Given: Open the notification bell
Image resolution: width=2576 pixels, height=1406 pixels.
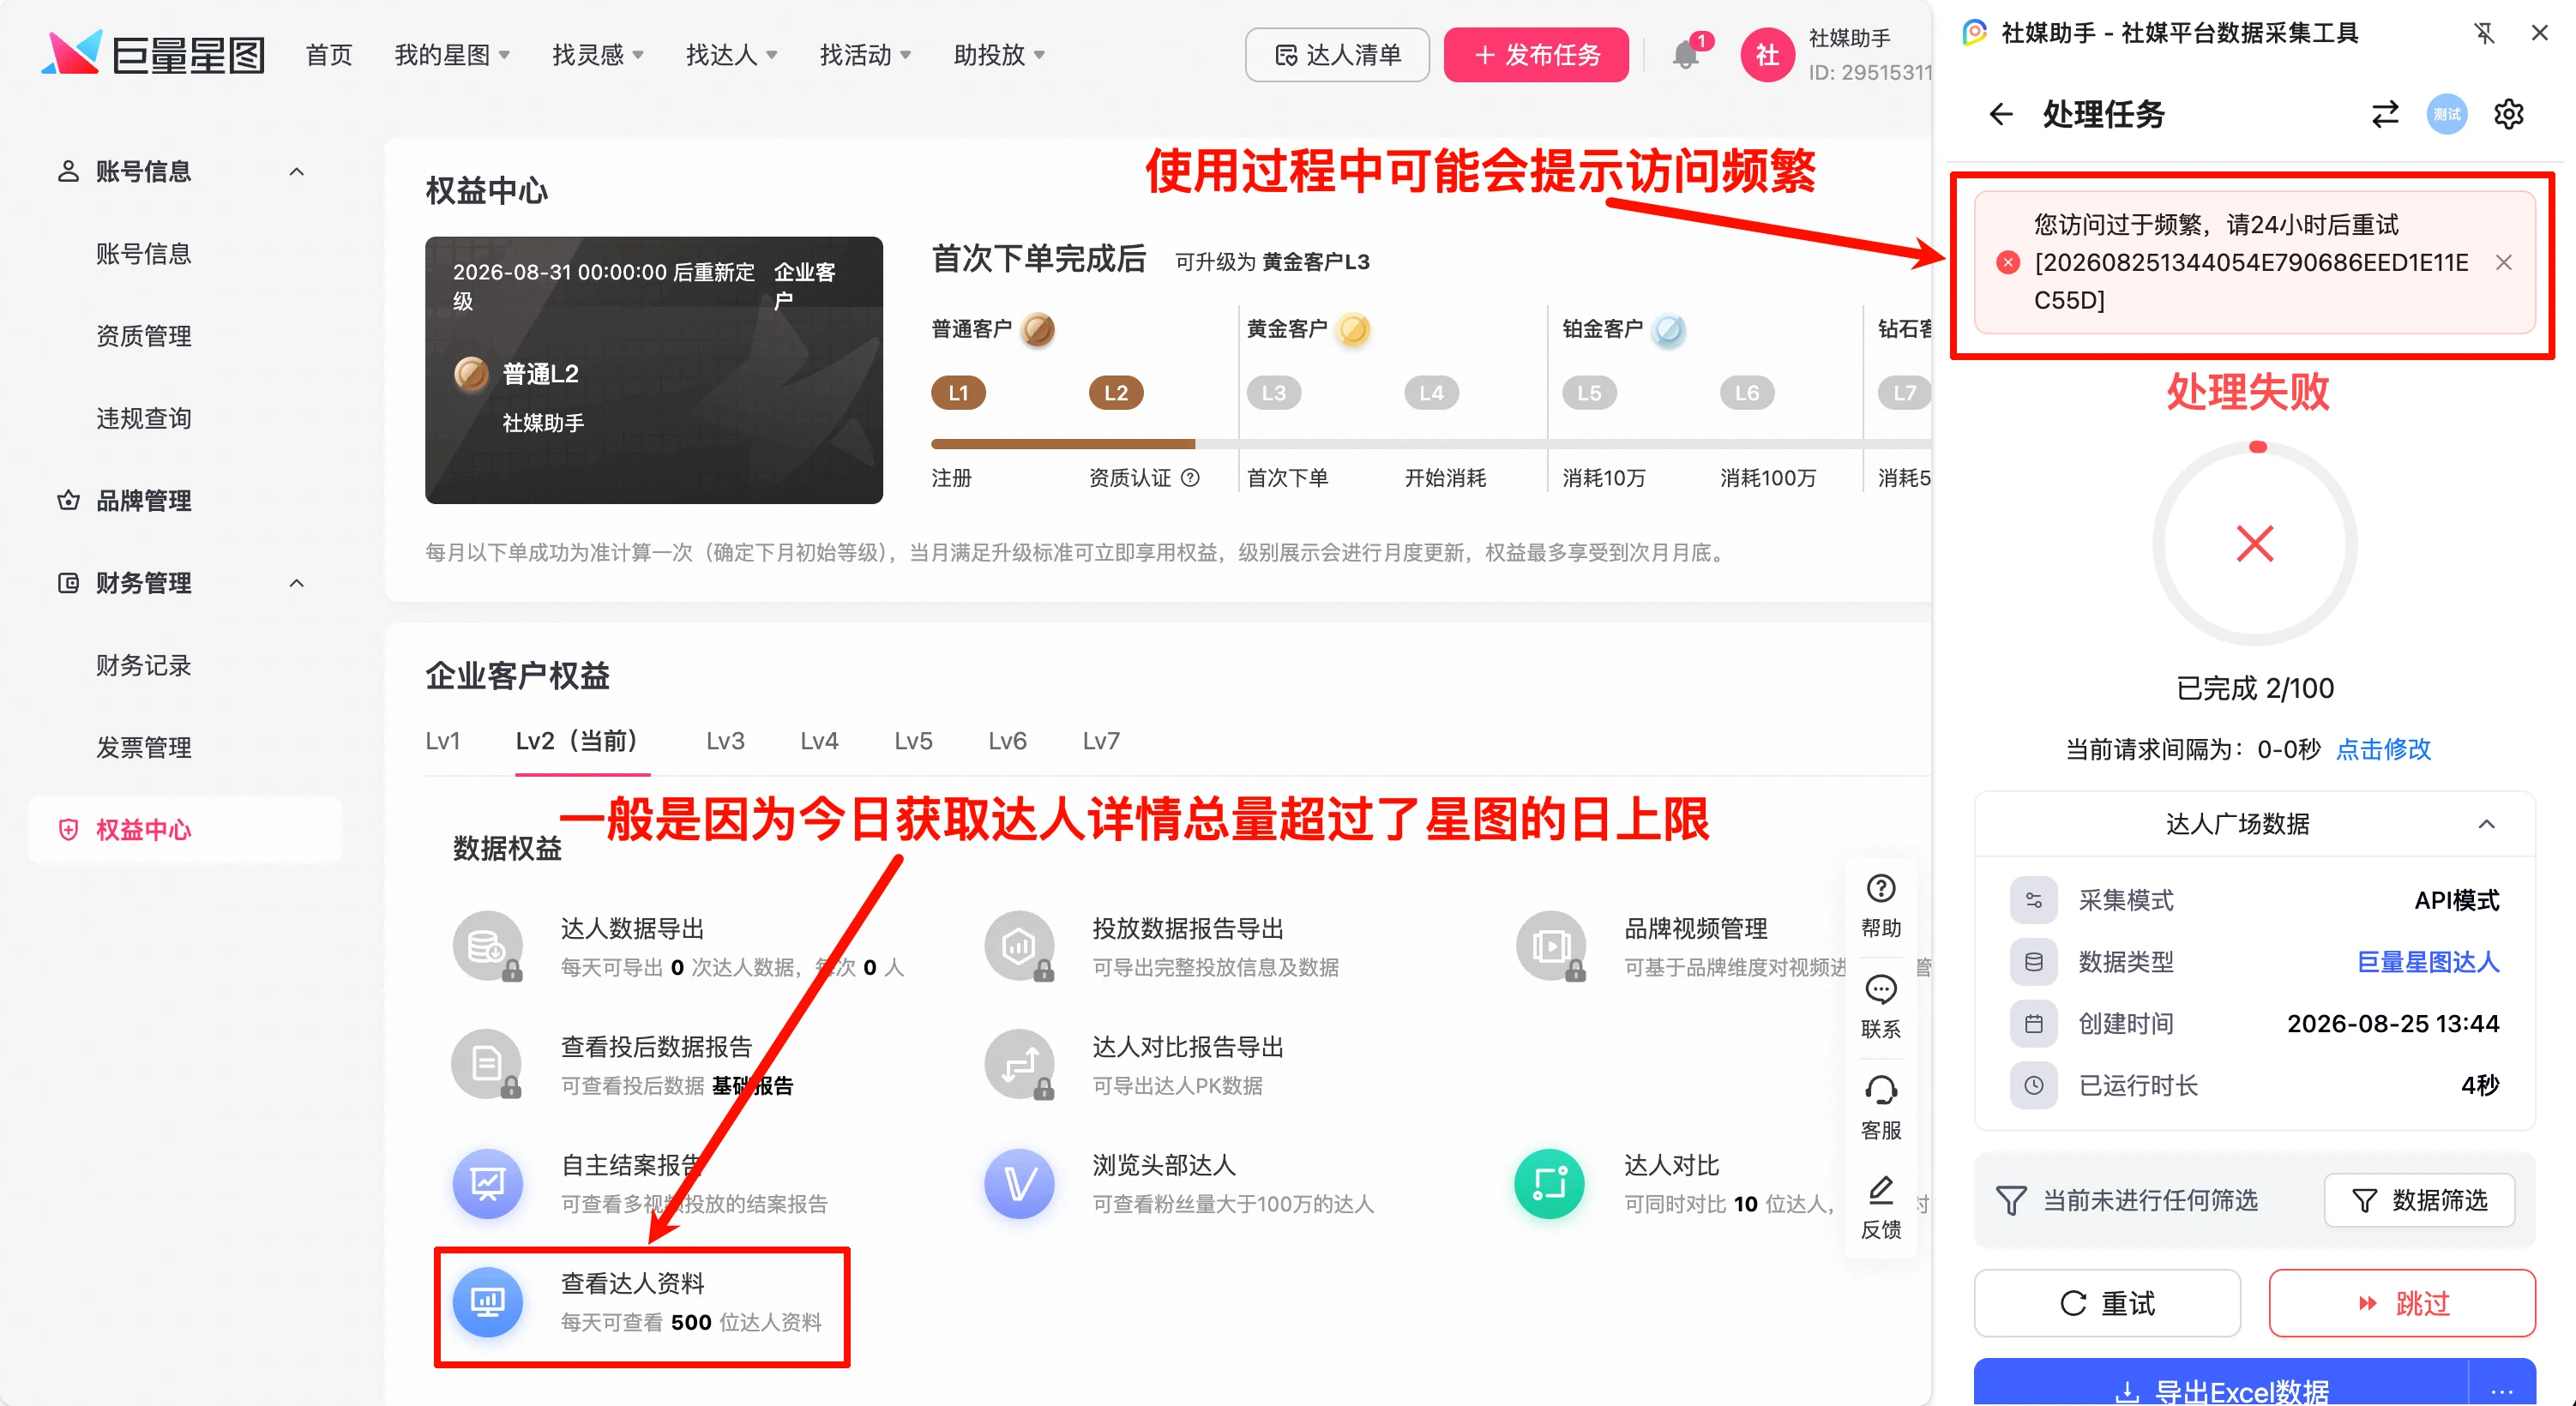Looking at the screenshot, I should (x=1685, y=55).
